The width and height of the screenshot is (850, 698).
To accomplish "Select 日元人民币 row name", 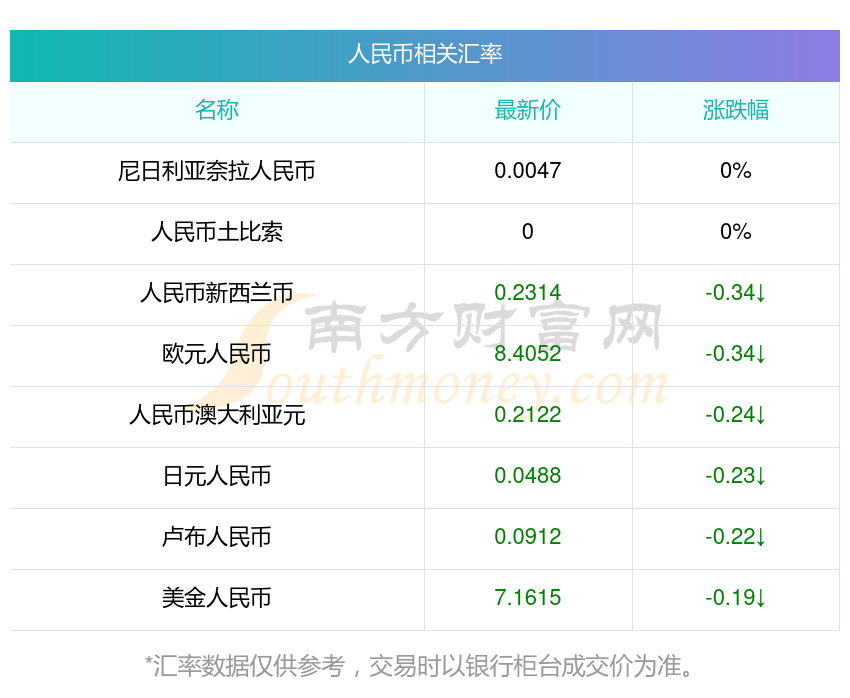I will pyautogui.click(x=217, y=476).
